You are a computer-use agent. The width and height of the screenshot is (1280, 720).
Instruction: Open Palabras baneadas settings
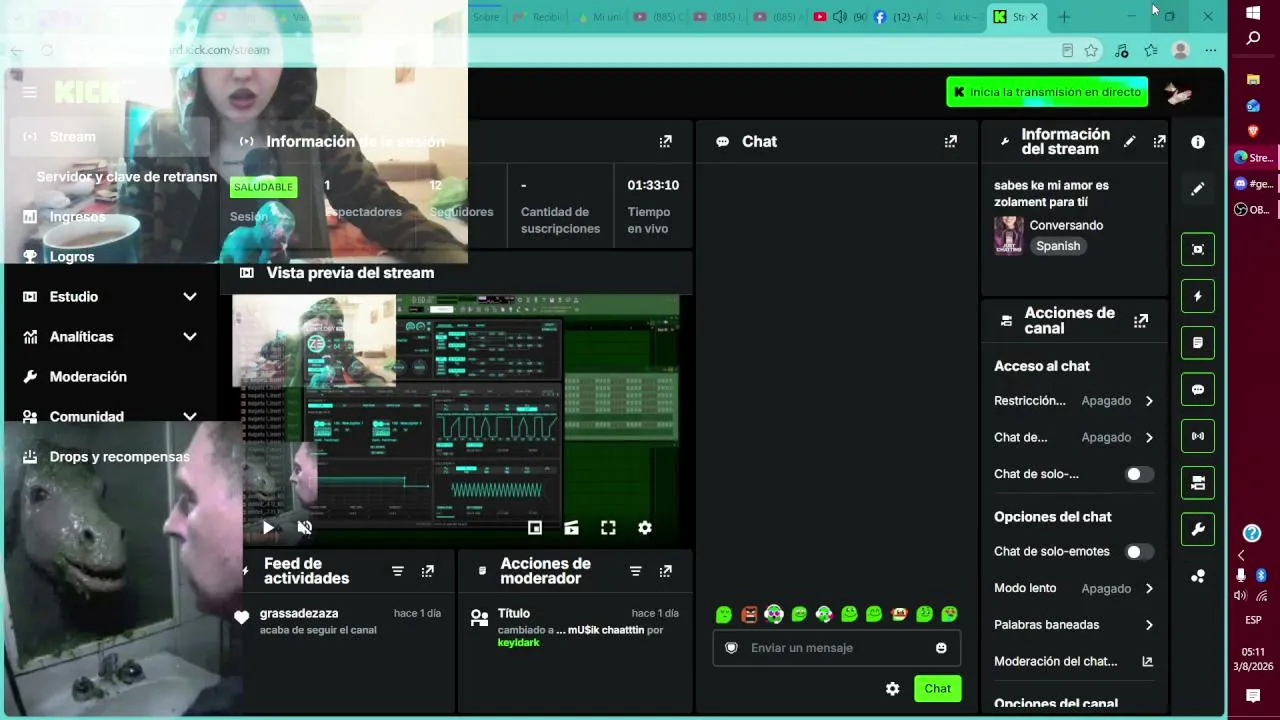[1074, 625]
